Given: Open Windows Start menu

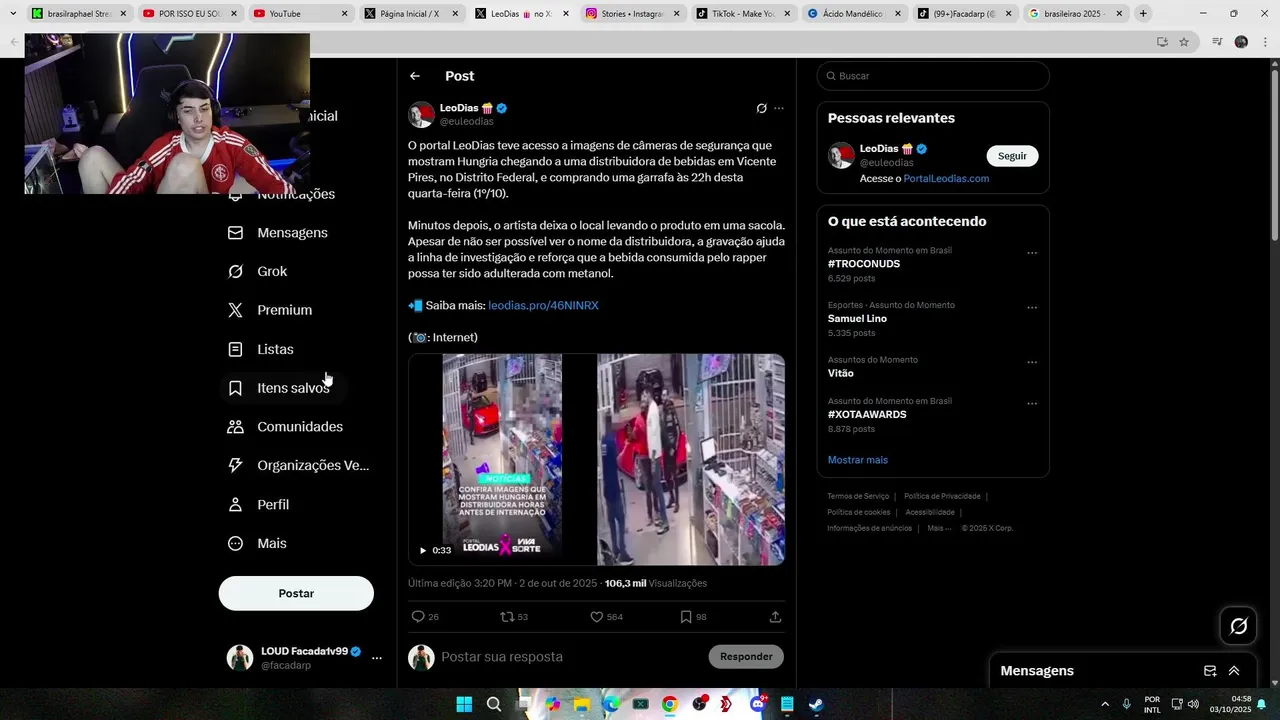Looking at the screenshot, I should point(464,704).
